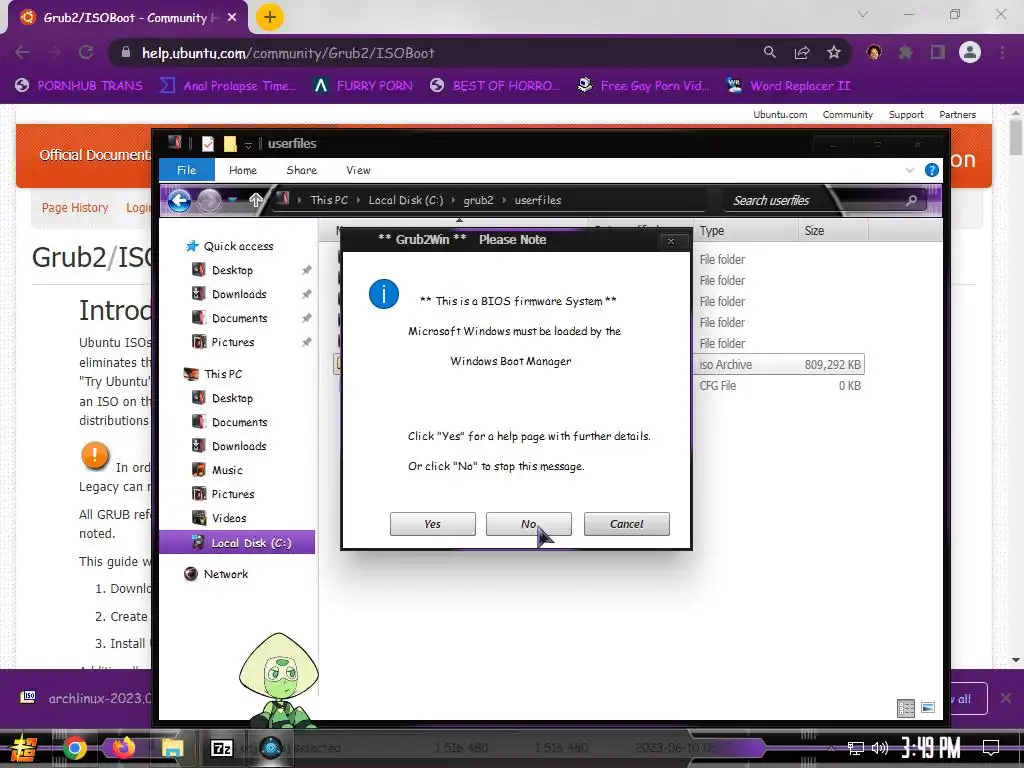Viewport: 1024px width, 768px height.
Task: Toggle the Chrome side panel icon
Action: tap(938, 52)
